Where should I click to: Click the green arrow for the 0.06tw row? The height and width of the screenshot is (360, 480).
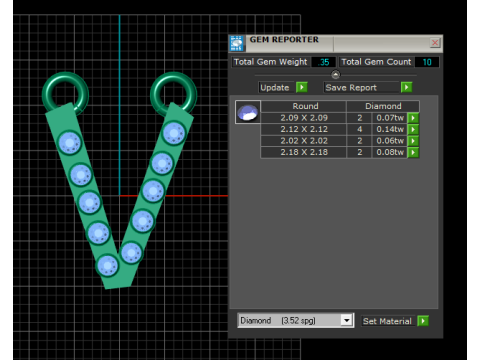click(413, 141)
